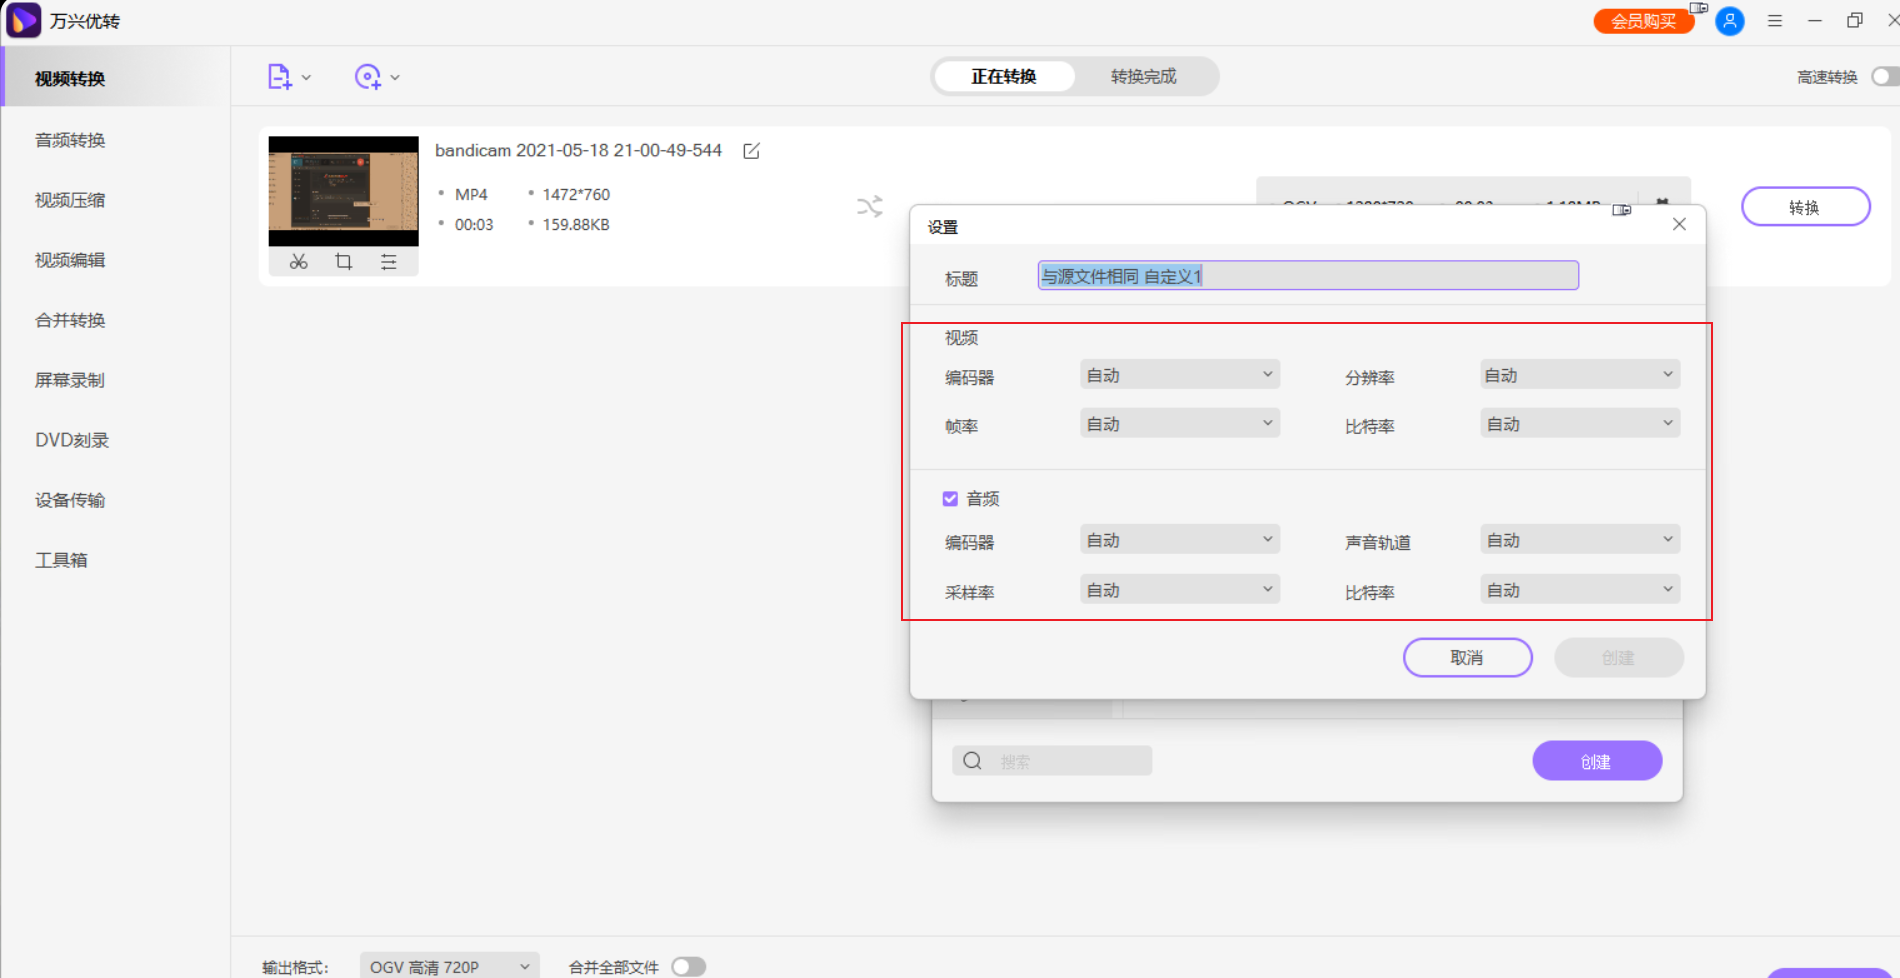The width and height of the screenshot is (1900, 978).
Task: Open the hamburger menu in title bar
Action: point(1775,21)
